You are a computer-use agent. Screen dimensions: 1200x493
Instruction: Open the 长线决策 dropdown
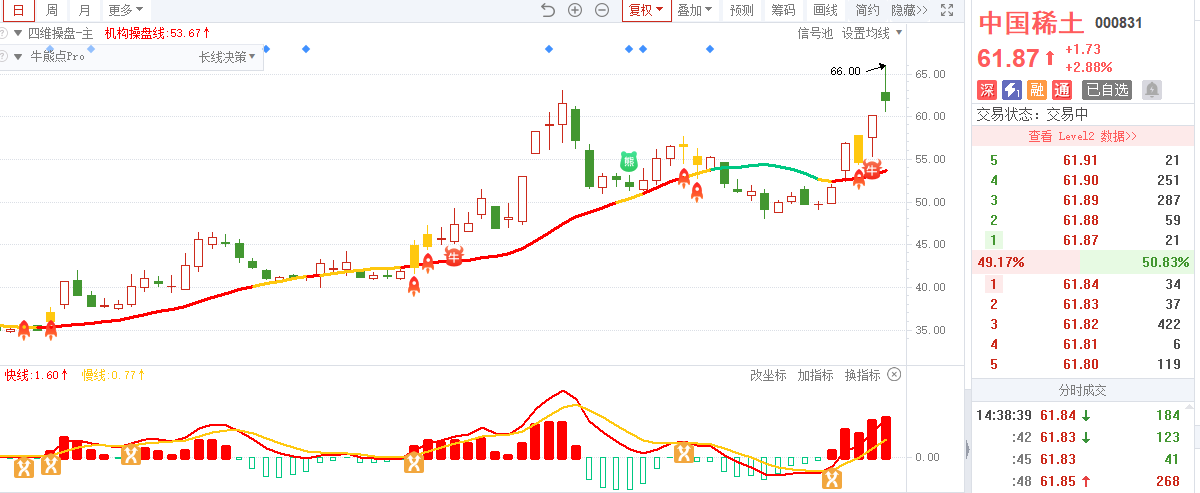click(x=227, y=57)
